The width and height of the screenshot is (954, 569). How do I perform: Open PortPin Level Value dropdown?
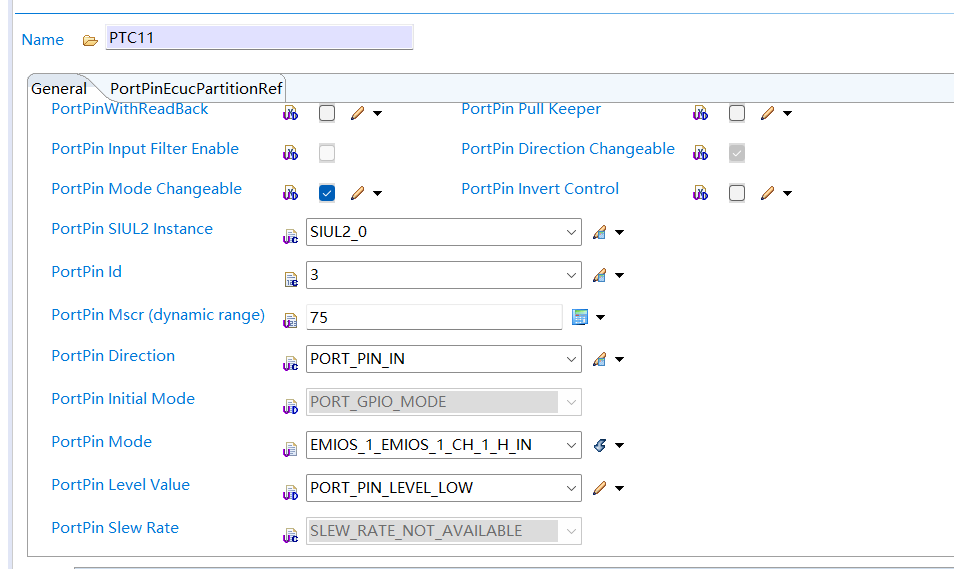tap(572, 488)
